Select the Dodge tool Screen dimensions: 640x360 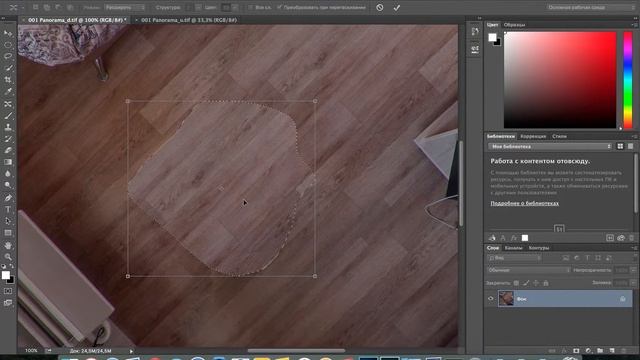[8, 185]
